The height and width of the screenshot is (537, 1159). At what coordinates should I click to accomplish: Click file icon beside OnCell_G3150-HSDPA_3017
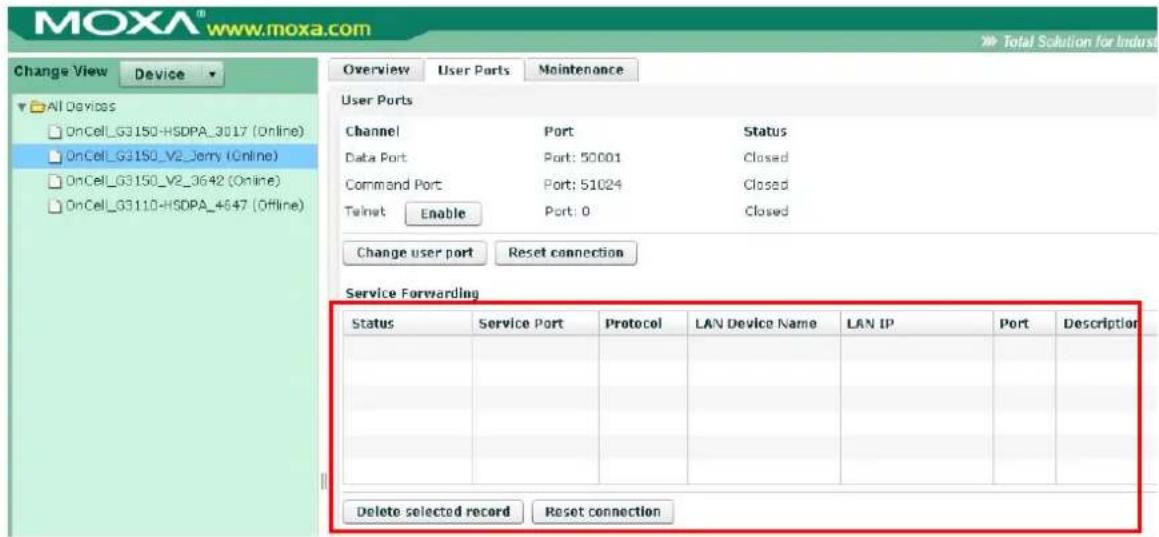click(x=54, y=133)
